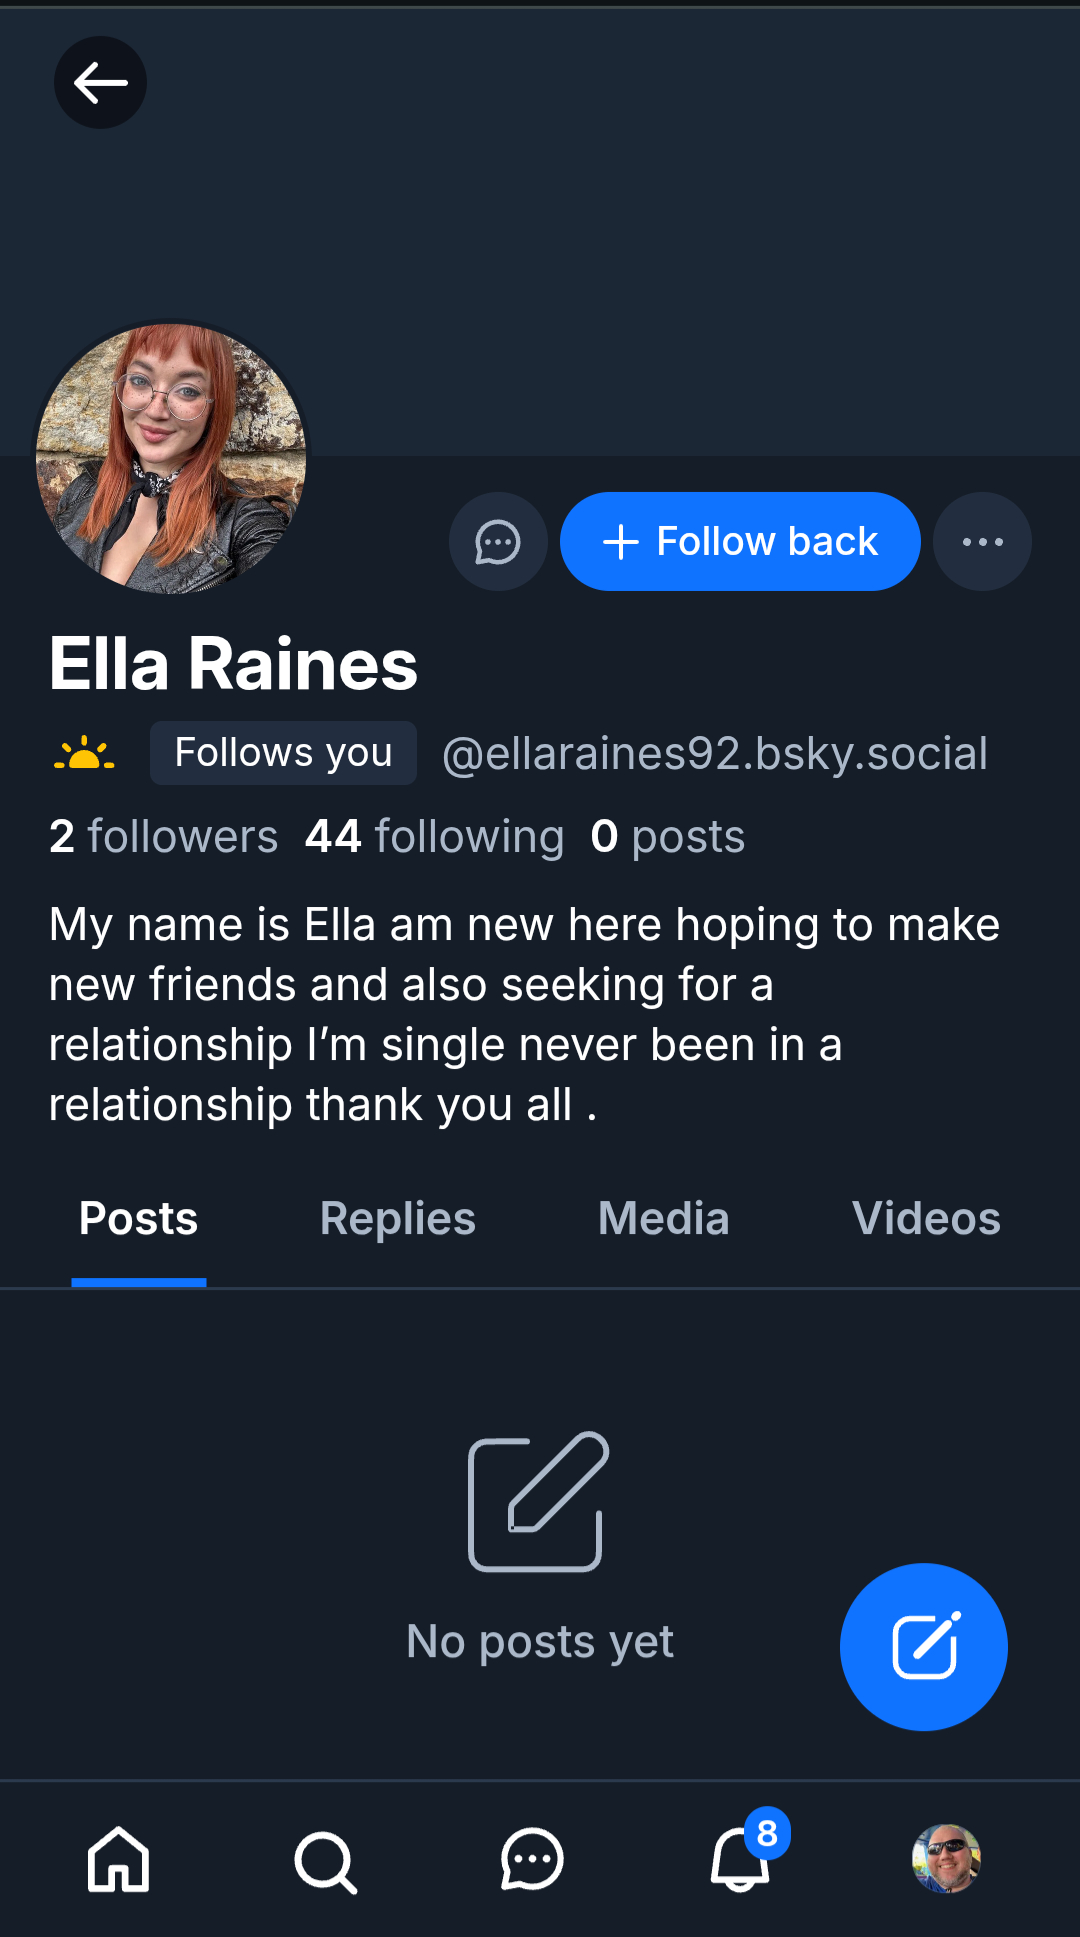
Task: Open the Chat messages page
Action: [532, 1860]
